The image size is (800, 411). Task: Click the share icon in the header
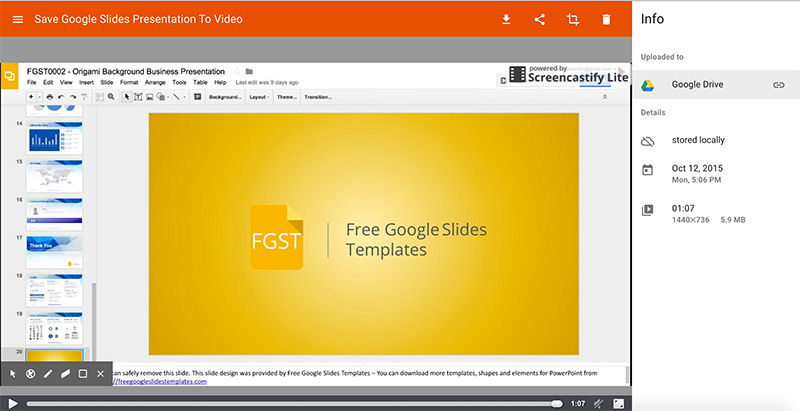[x=540, y=19]
